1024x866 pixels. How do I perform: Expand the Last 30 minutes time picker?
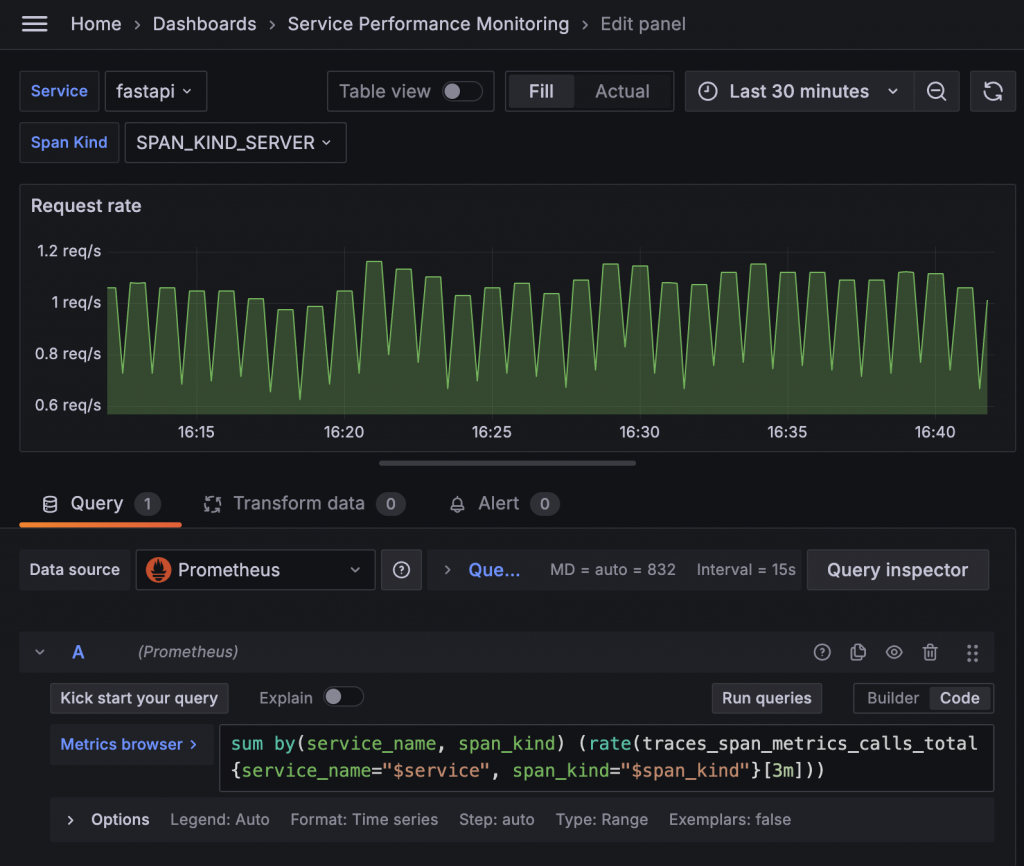click(x=799, y=91)
